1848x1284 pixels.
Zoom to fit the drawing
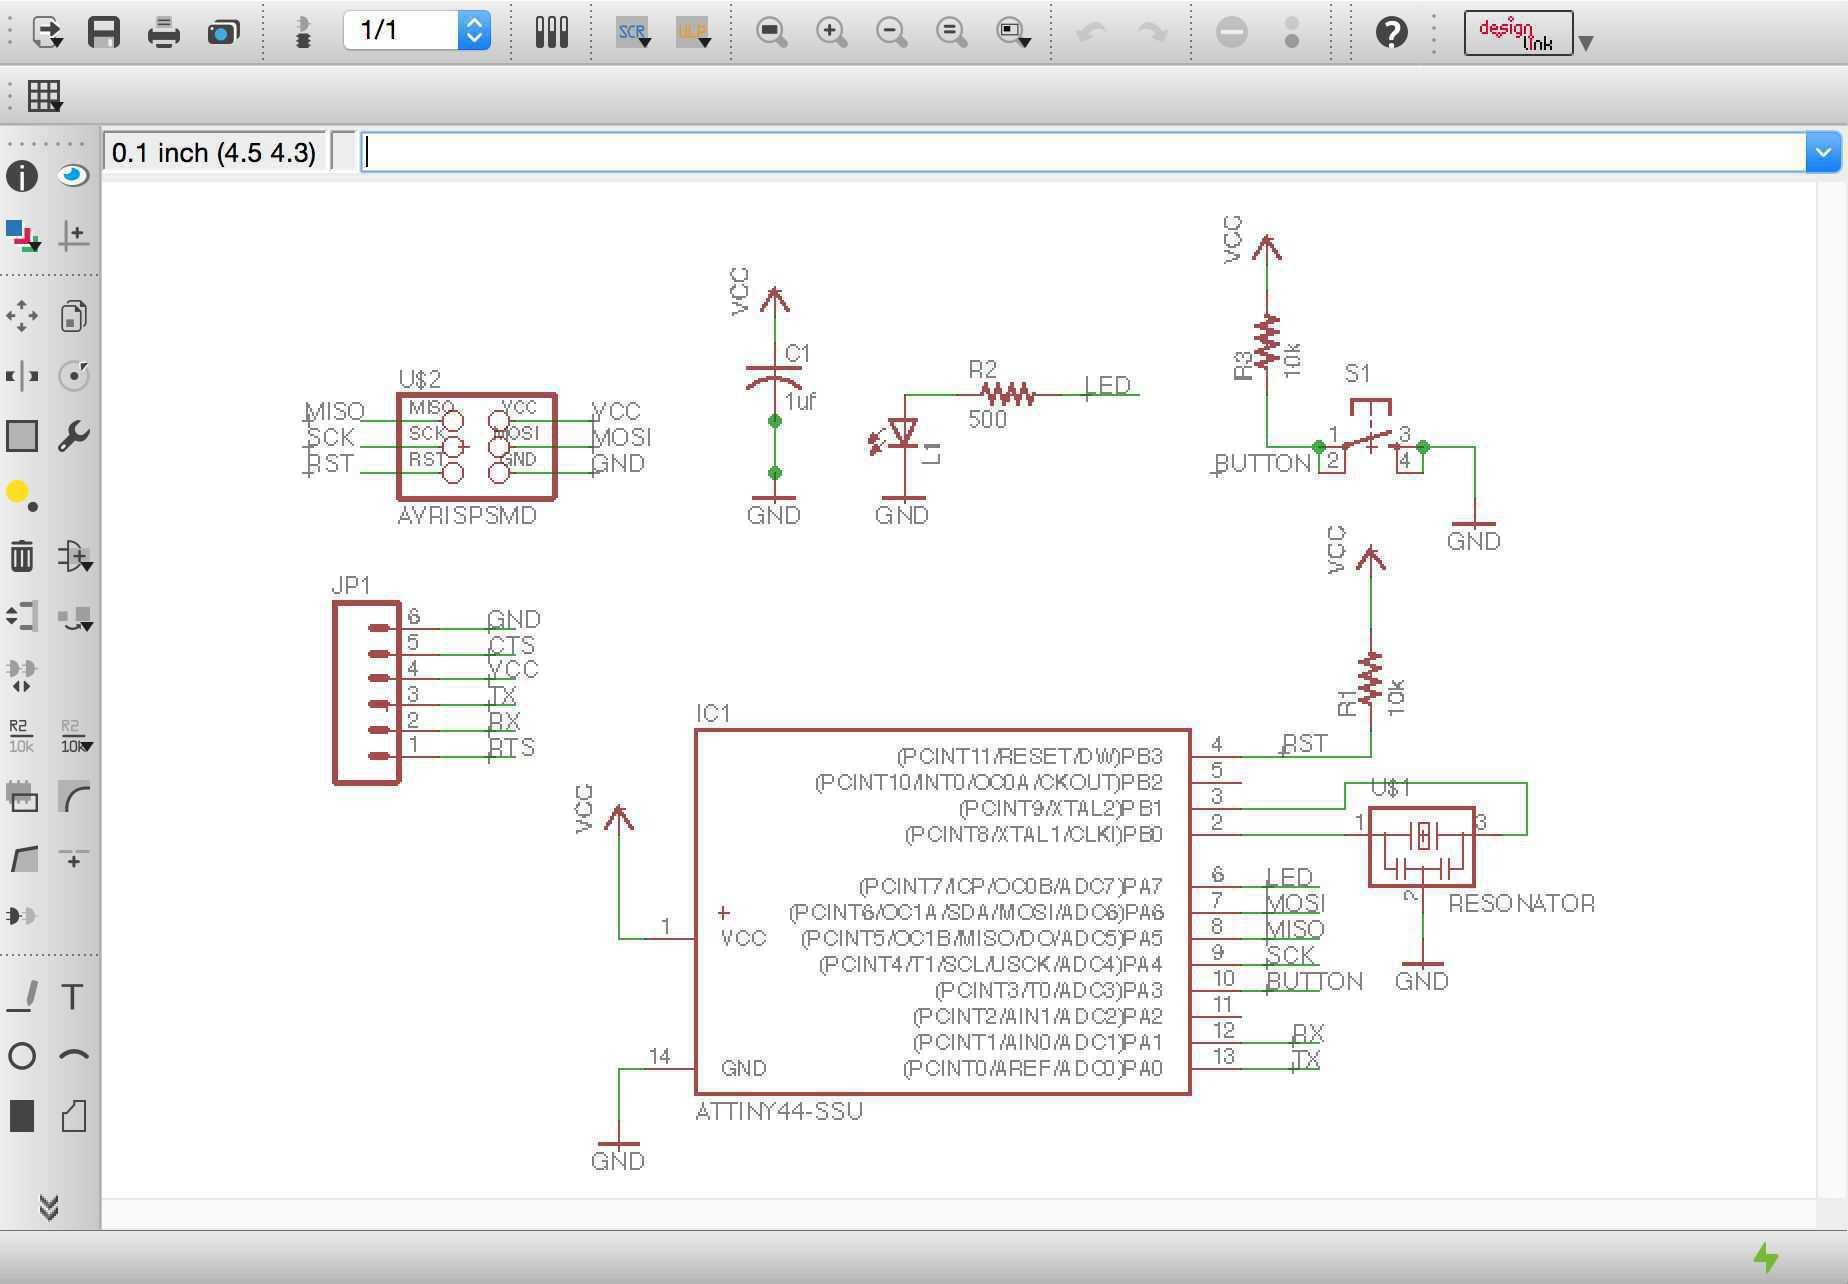771,32
